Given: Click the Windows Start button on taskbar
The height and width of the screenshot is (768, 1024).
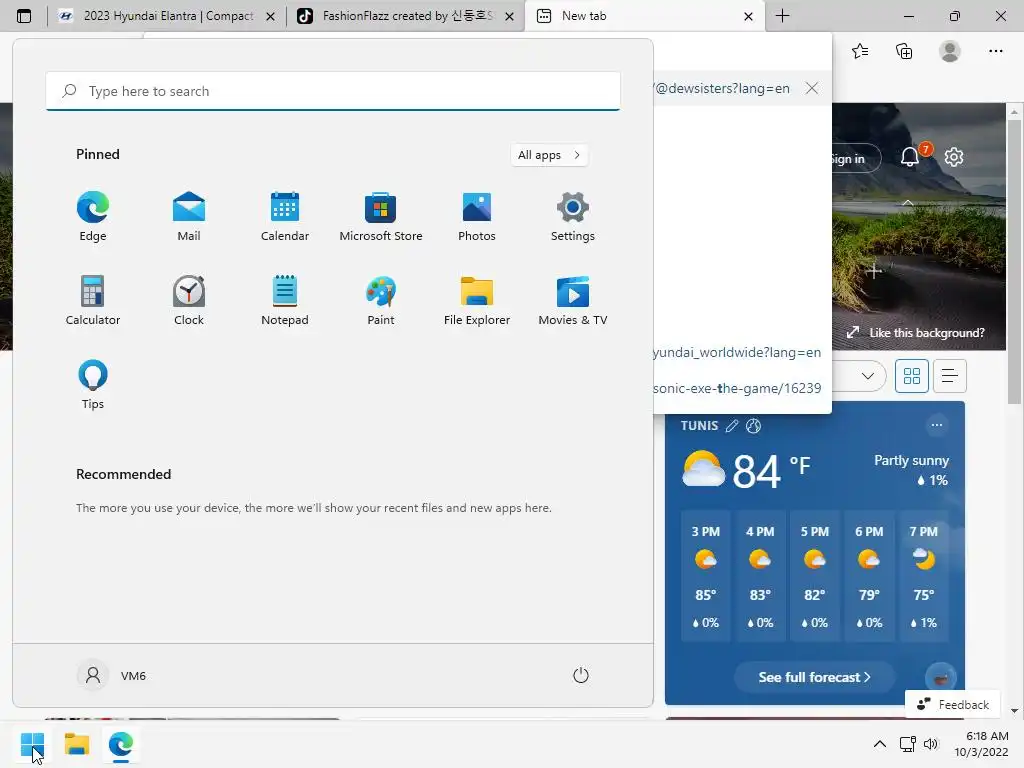Looking at the screenshot, I should click(32, 744).
